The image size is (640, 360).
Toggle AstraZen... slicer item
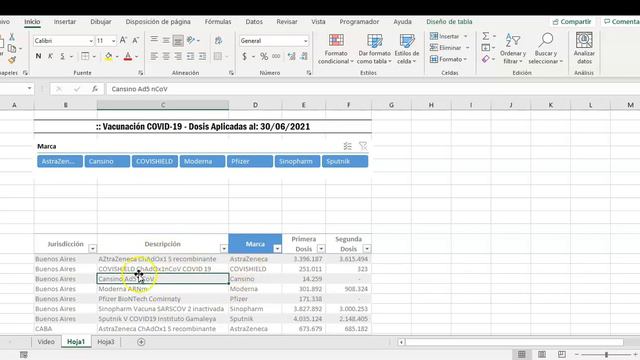coord(60,161)
